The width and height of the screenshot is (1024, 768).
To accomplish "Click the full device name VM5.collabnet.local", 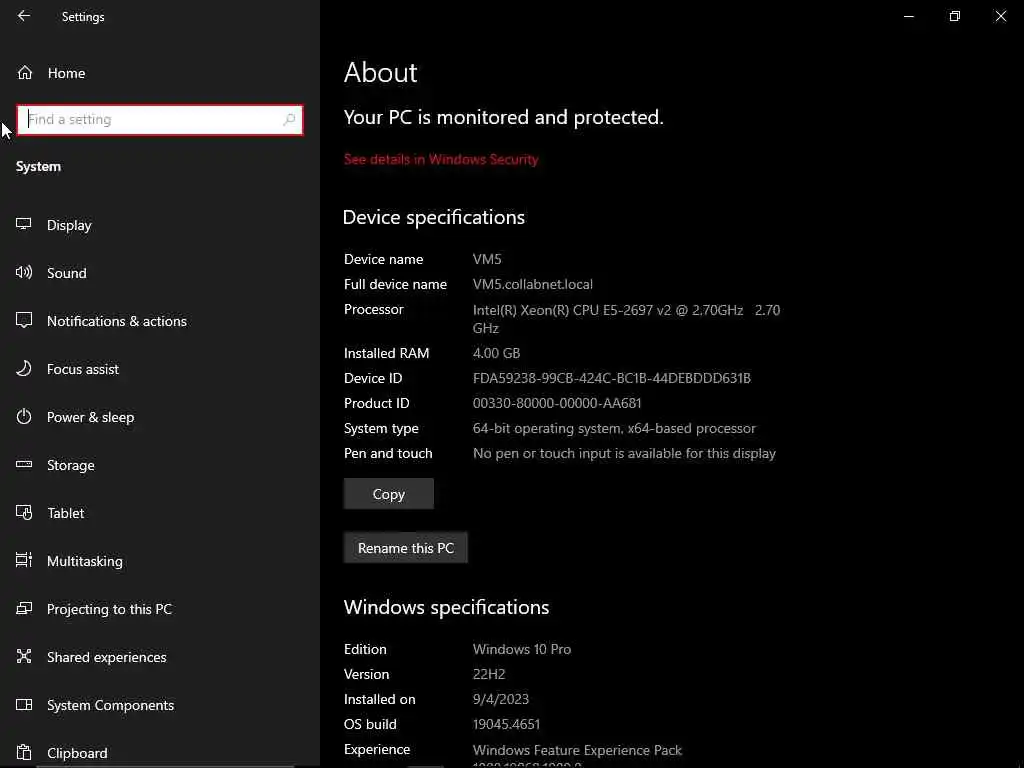I will pyautogui.click(x=533, y=284).
